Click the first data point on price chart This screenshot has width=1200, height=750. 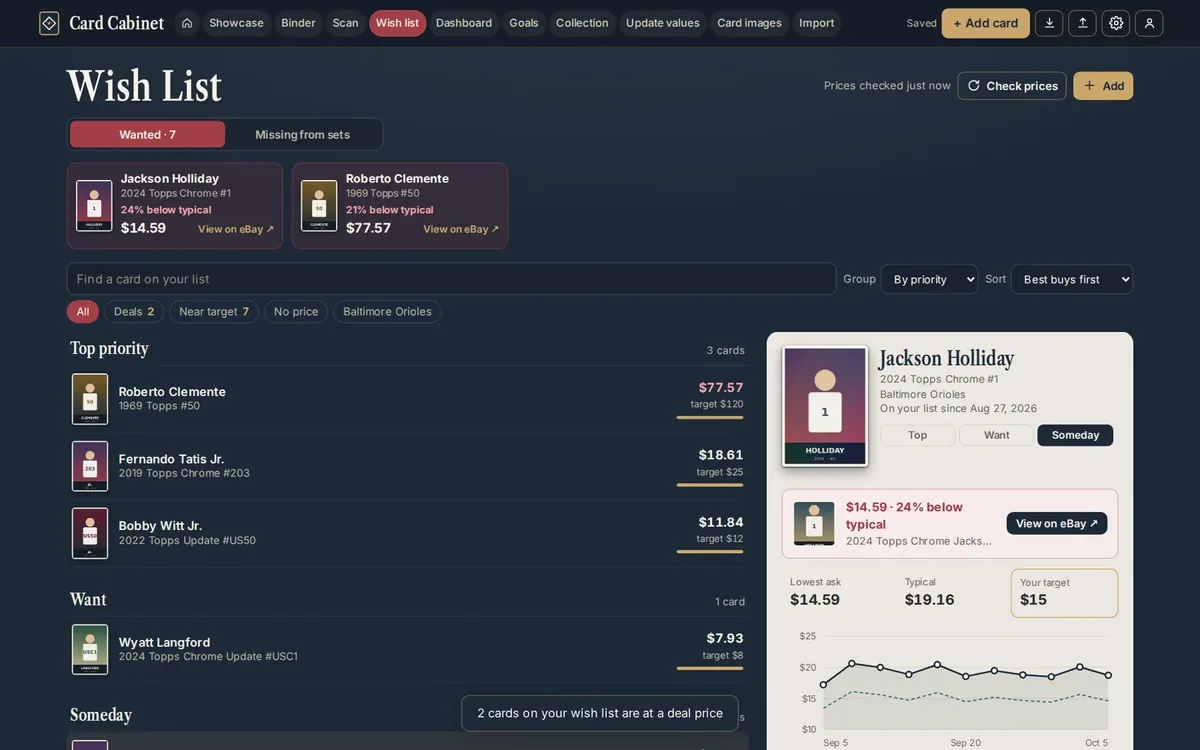[823, 685]
